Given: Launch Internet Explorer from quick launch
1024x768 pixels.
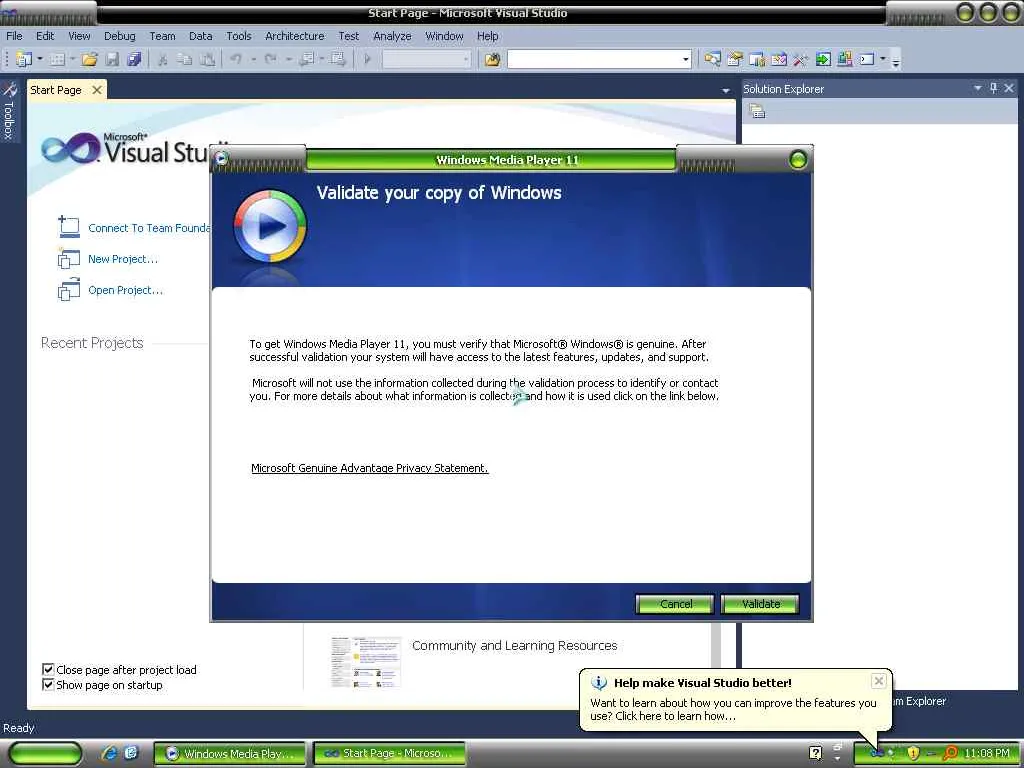Looking at the screenshot, I should [109, 753].
